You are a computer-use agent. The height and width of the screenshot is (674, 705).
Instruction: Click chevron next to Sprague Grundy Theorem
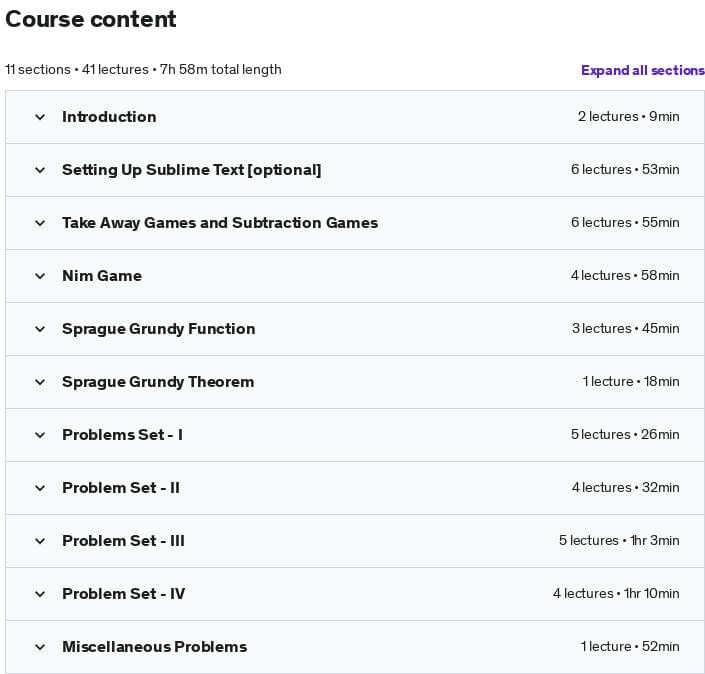click(40, 382)
